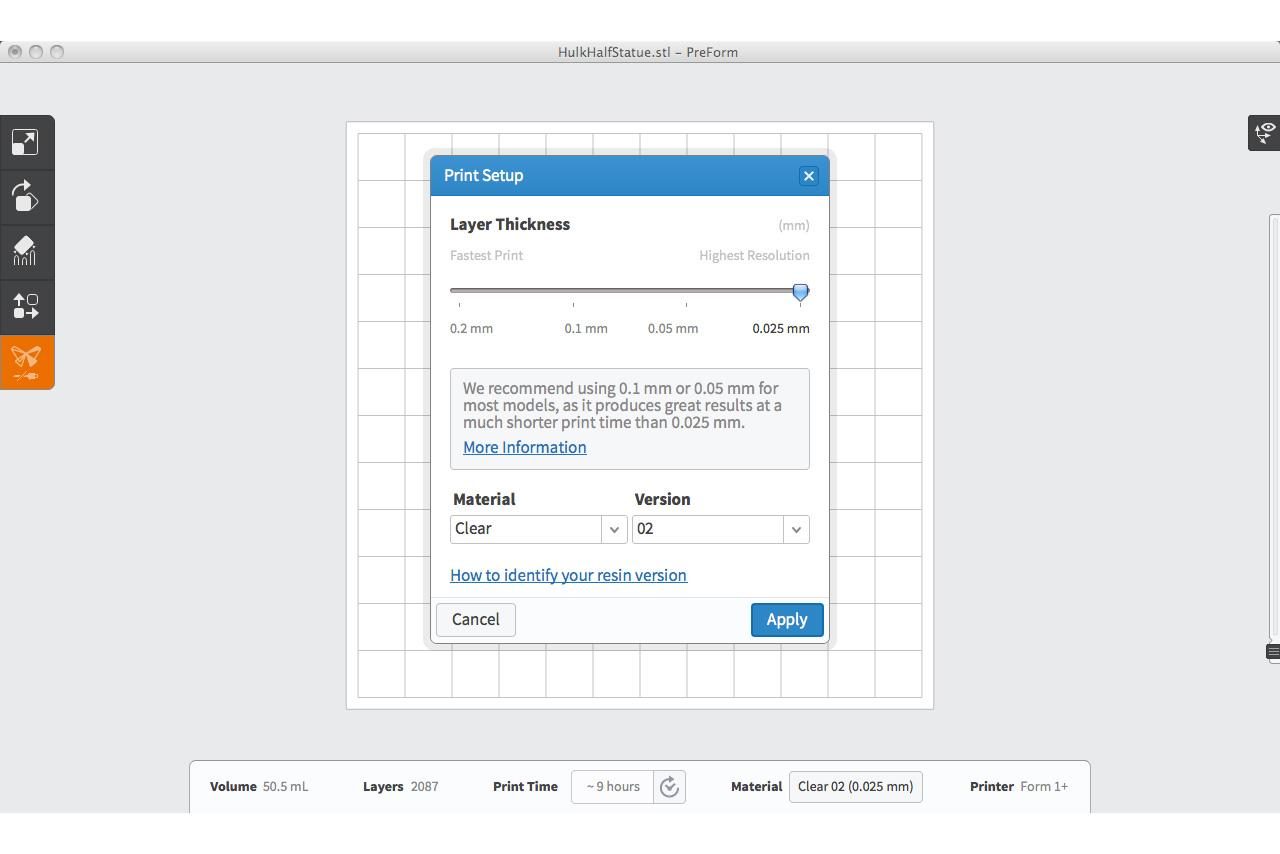Select the 0.025 mm thickness label
1280x854 pixels.
(781, 328)
